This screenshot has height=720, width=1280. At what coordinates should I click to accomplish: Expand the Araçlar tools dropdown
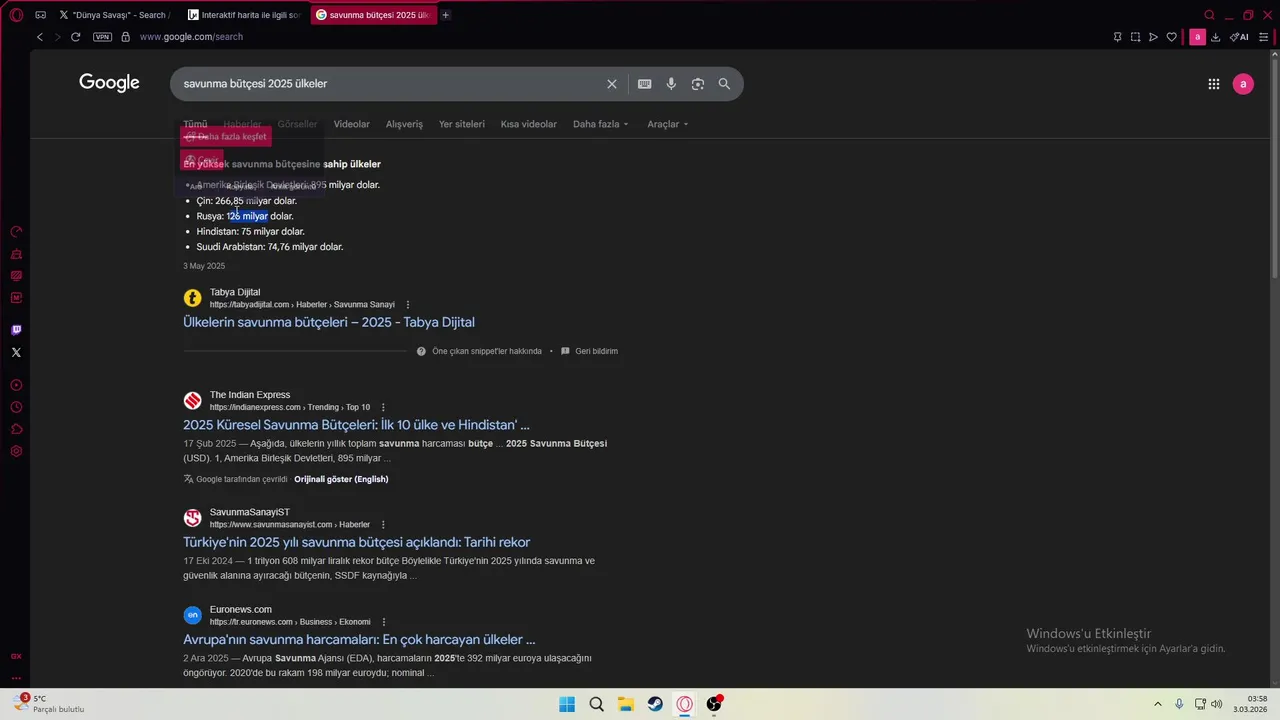click(667, 124)
